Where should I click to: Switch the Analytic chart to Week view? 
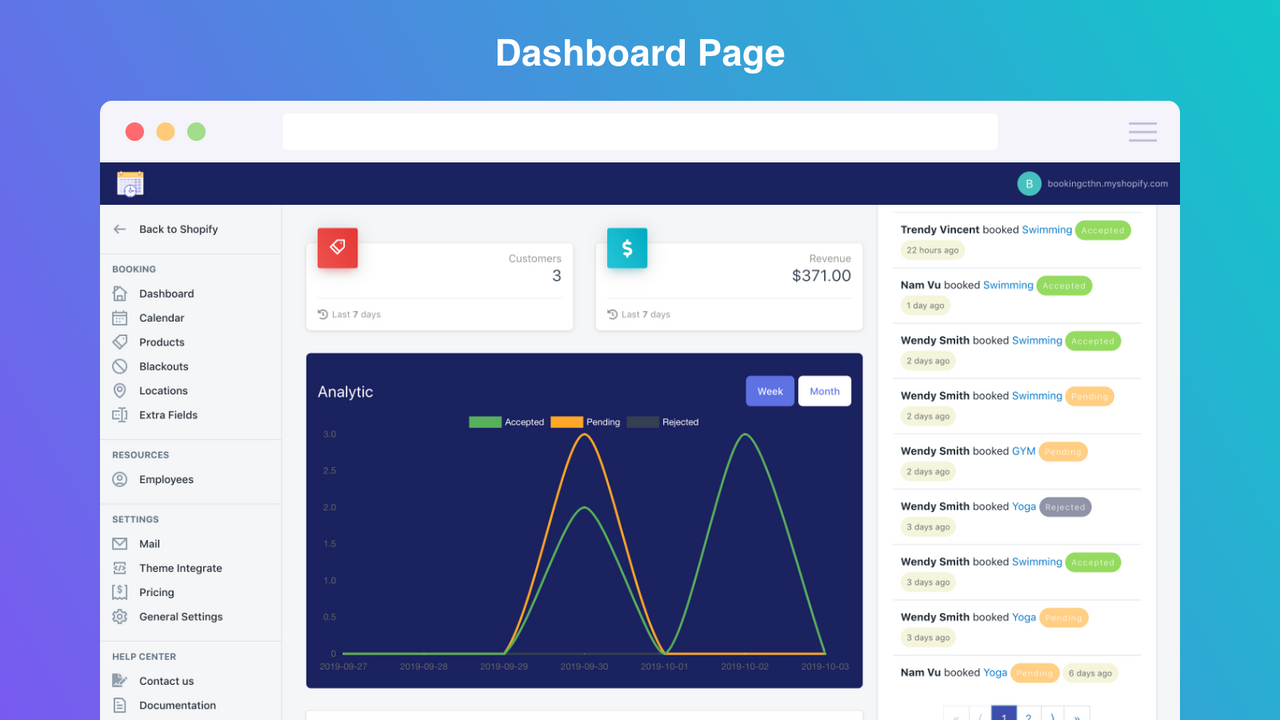770,391
